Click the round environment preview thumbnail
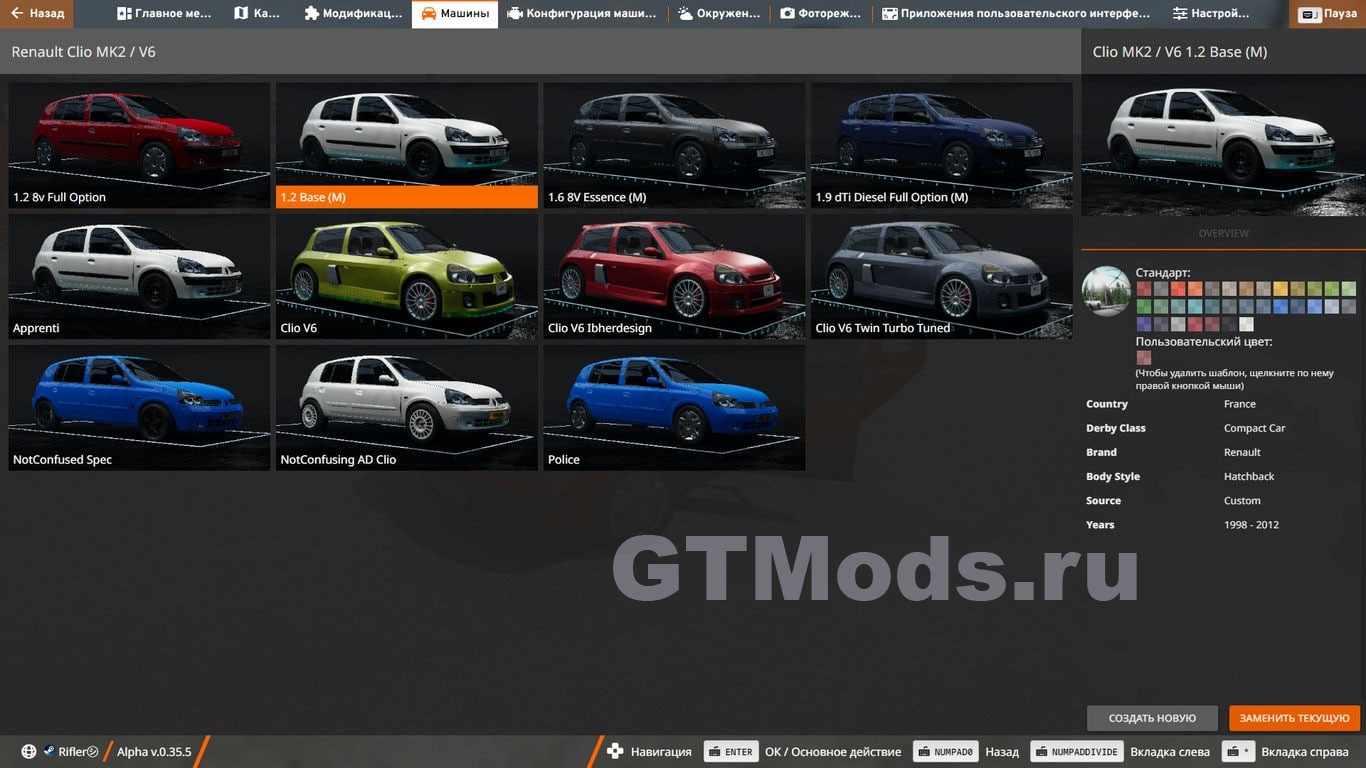The image size is (1366, 768). (x=1106, y=291)
